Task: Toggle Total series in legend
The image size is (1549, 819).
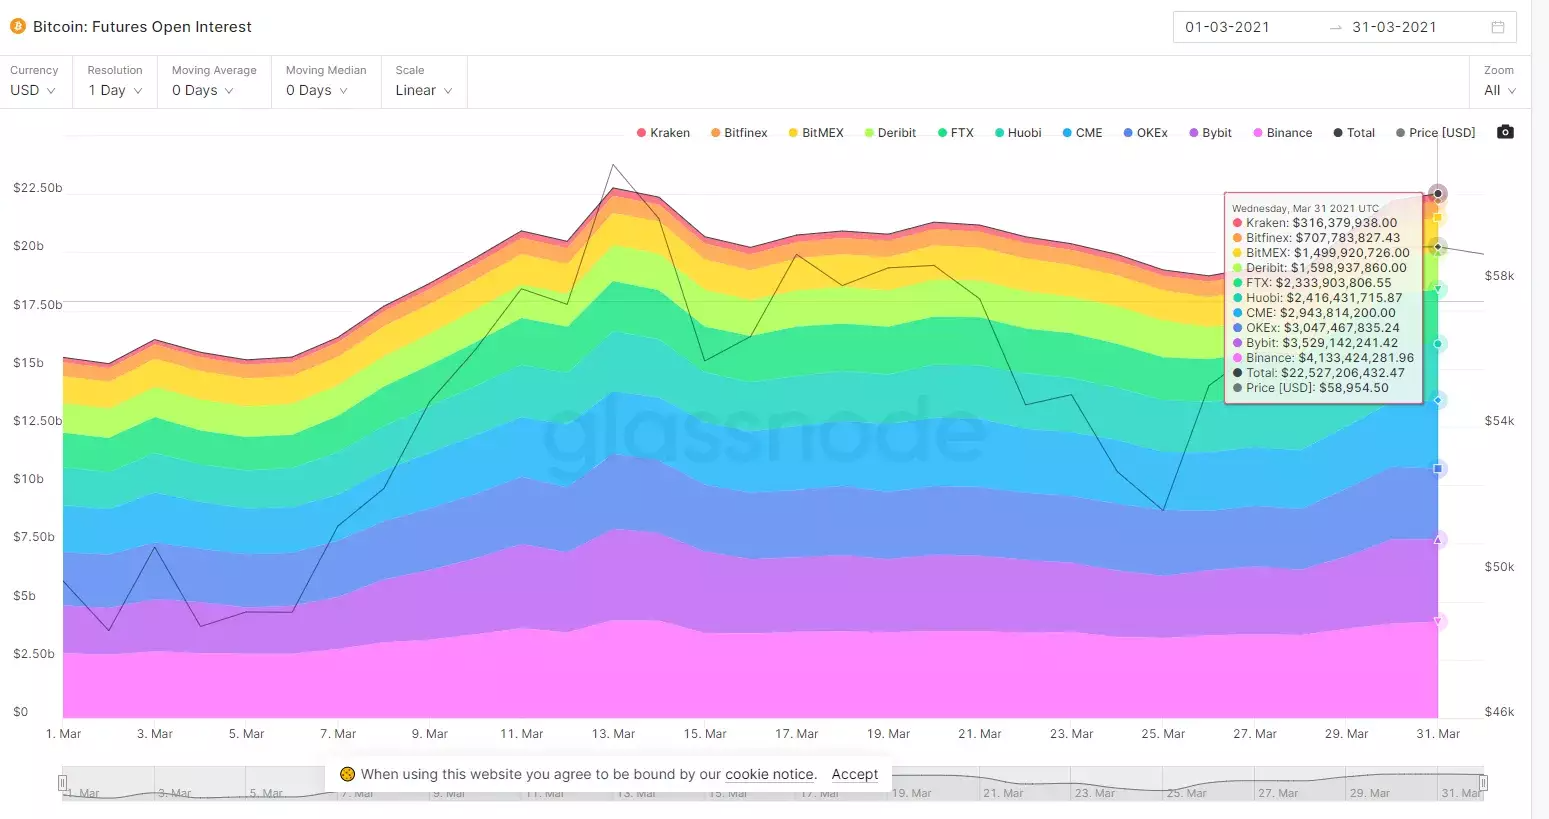Action: (x=1354, y=133)
